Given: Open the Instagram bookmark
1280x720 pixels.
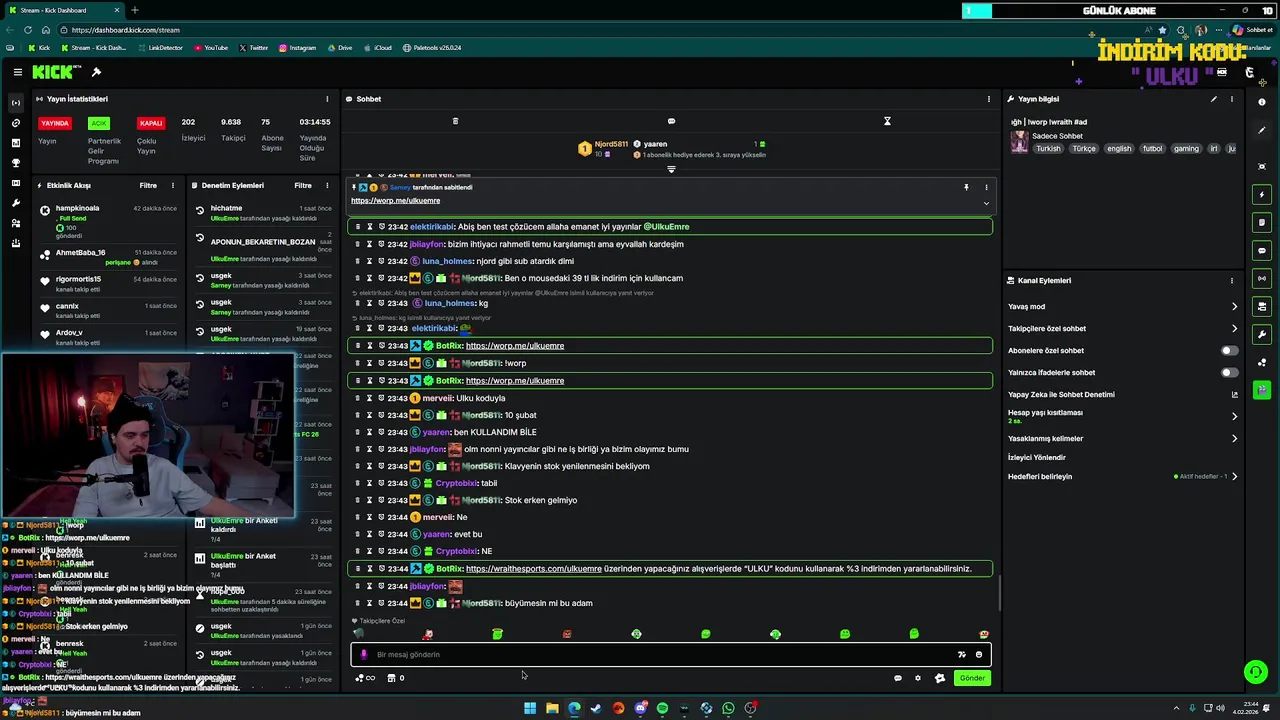Looking at the screenshot, I should (x=298, y=48).
